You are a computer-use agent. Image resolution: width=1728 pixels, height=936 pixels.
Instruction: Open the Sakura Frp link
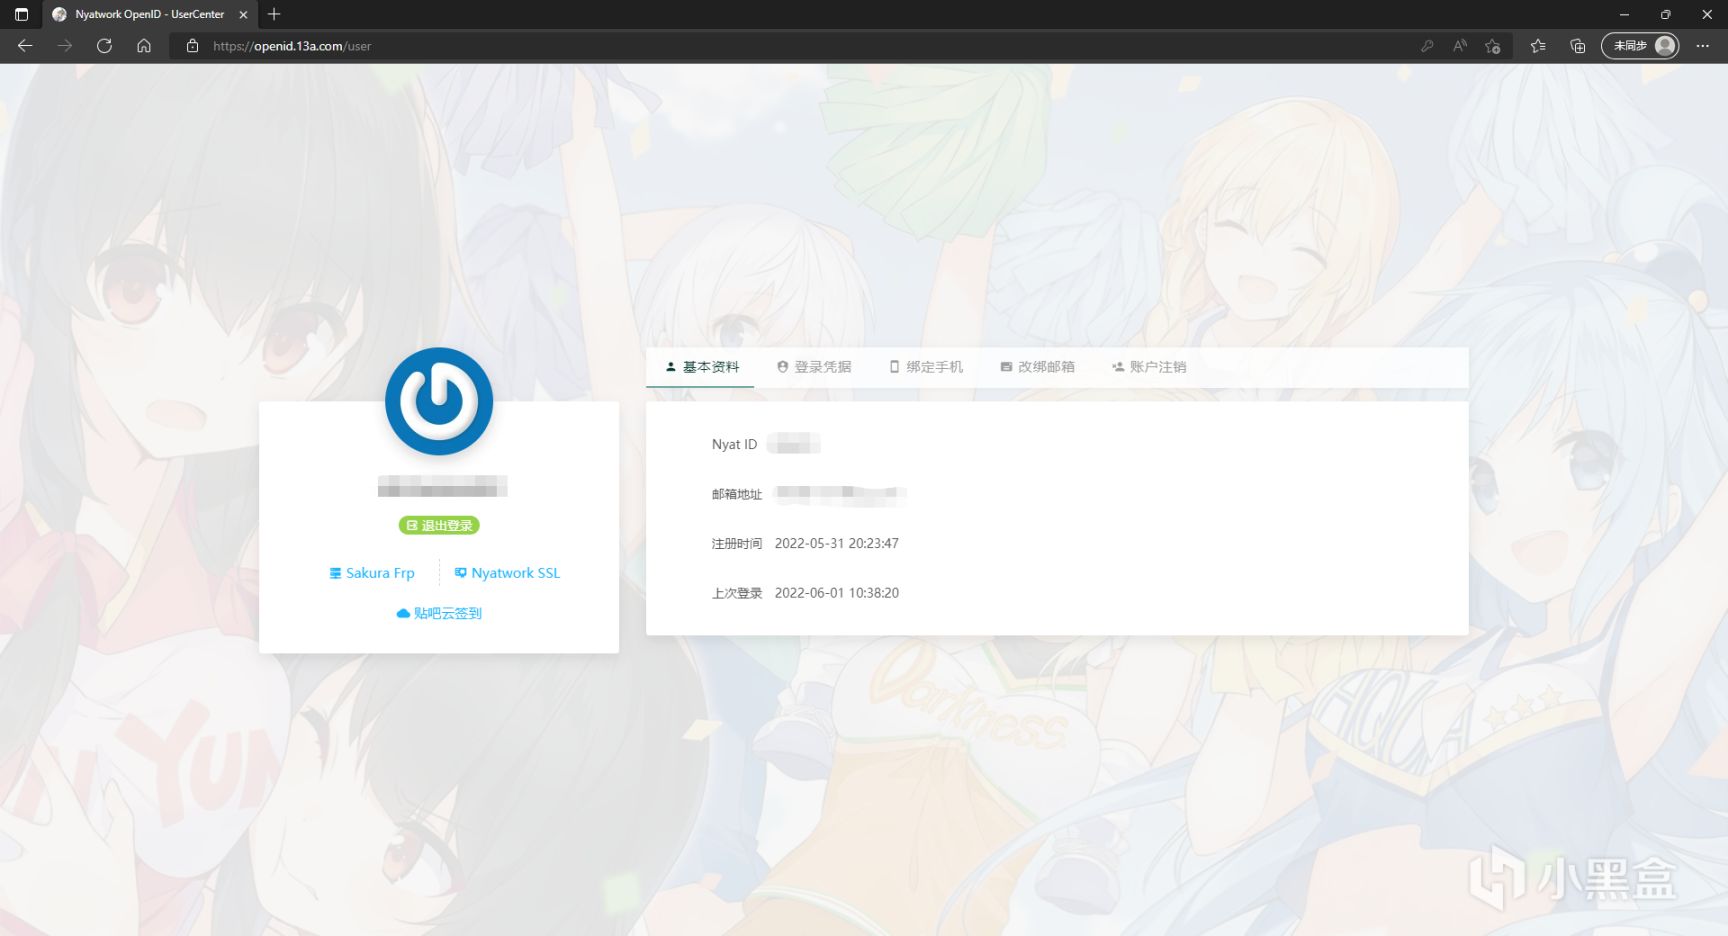pyautogui.click(x=372, y=573)
